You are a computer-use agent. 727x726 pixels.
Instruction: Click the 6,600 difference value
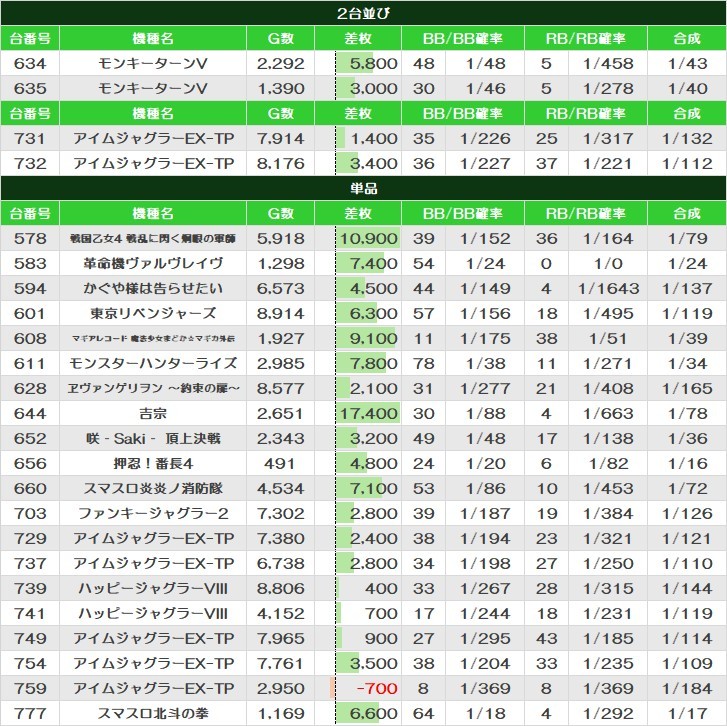tap(374, 713)
